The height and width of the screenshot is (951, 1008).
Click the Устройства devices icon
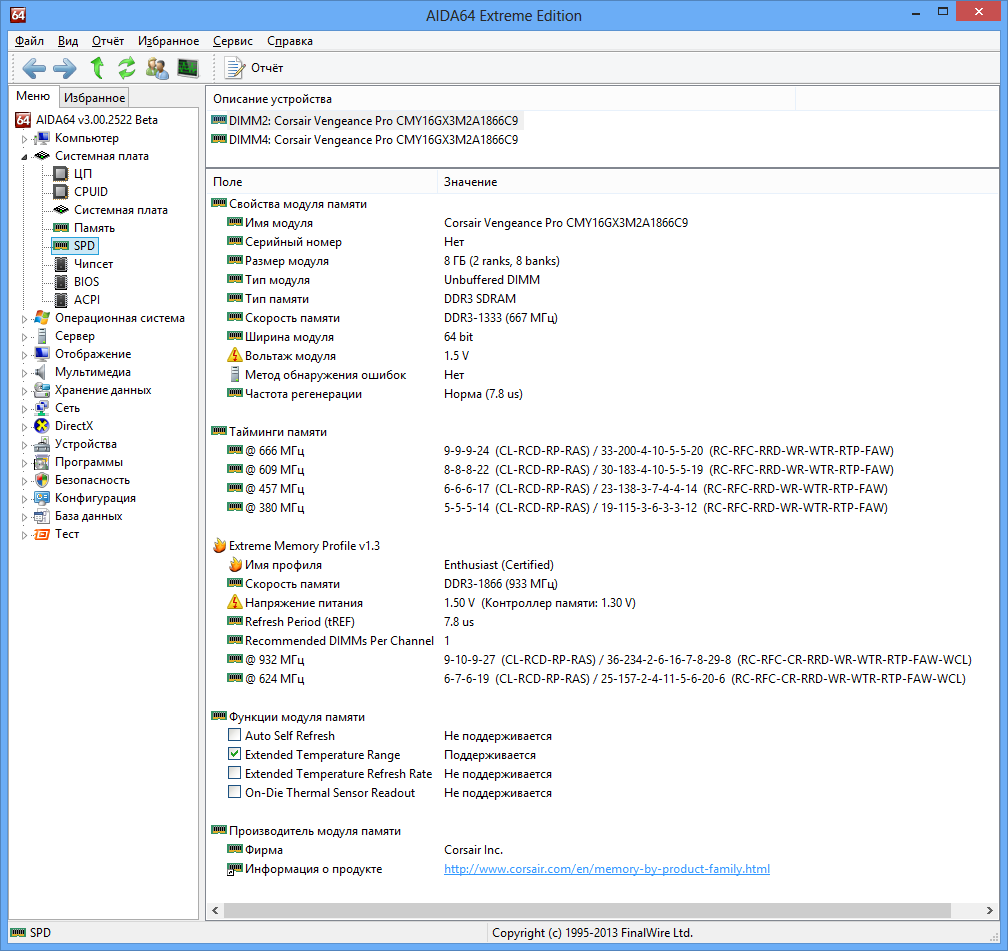pos(42,444)
